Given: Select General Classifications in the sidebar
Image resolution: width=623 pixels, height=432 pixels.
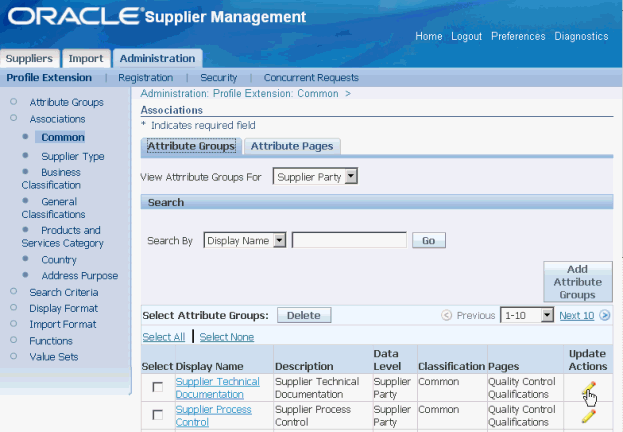Looking at the screenshot, I should [53, 208].
